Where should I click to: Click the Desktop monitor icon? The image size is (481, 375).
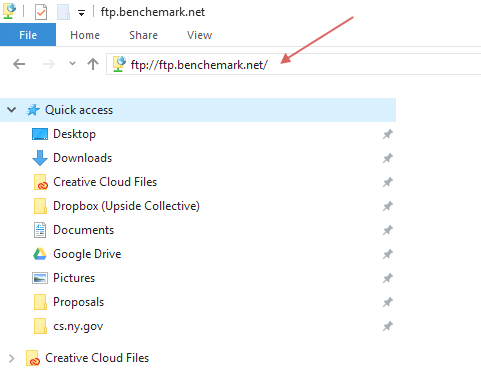pos(40,134)
